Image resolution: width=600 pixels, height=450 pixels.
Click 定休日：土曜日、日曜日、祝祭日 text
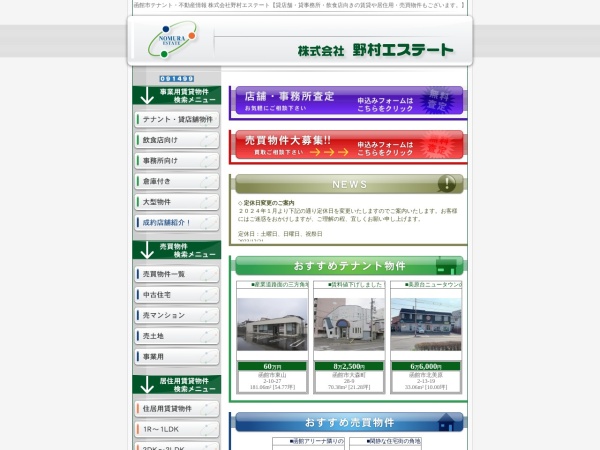(280, 233)
